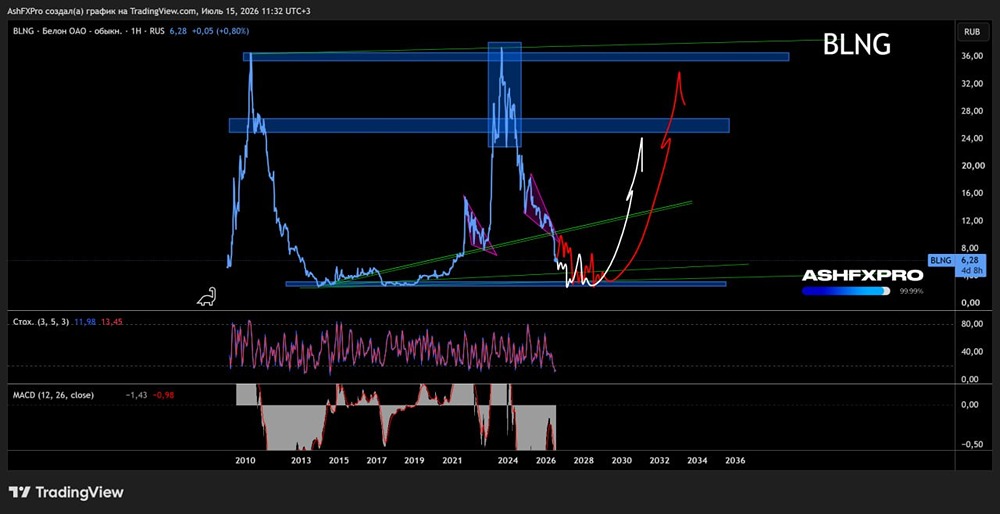Click the TradingView wordmark link
The image size is (1000, 514).
click(79, 492)
